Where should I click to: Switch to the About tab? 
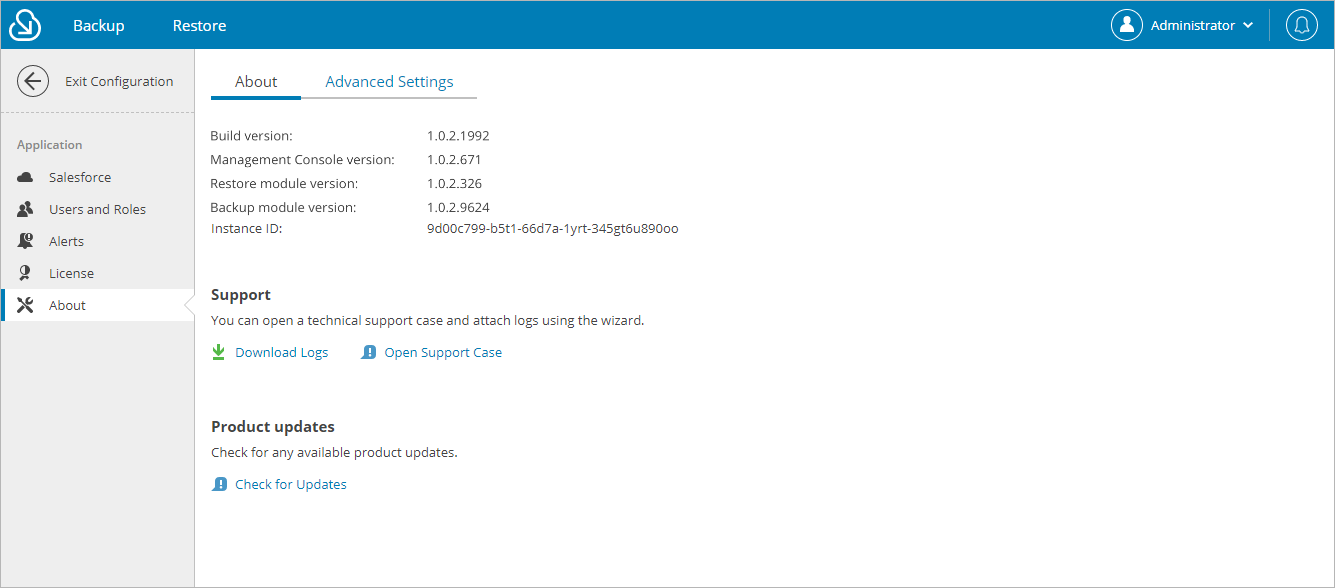point(256,82)
